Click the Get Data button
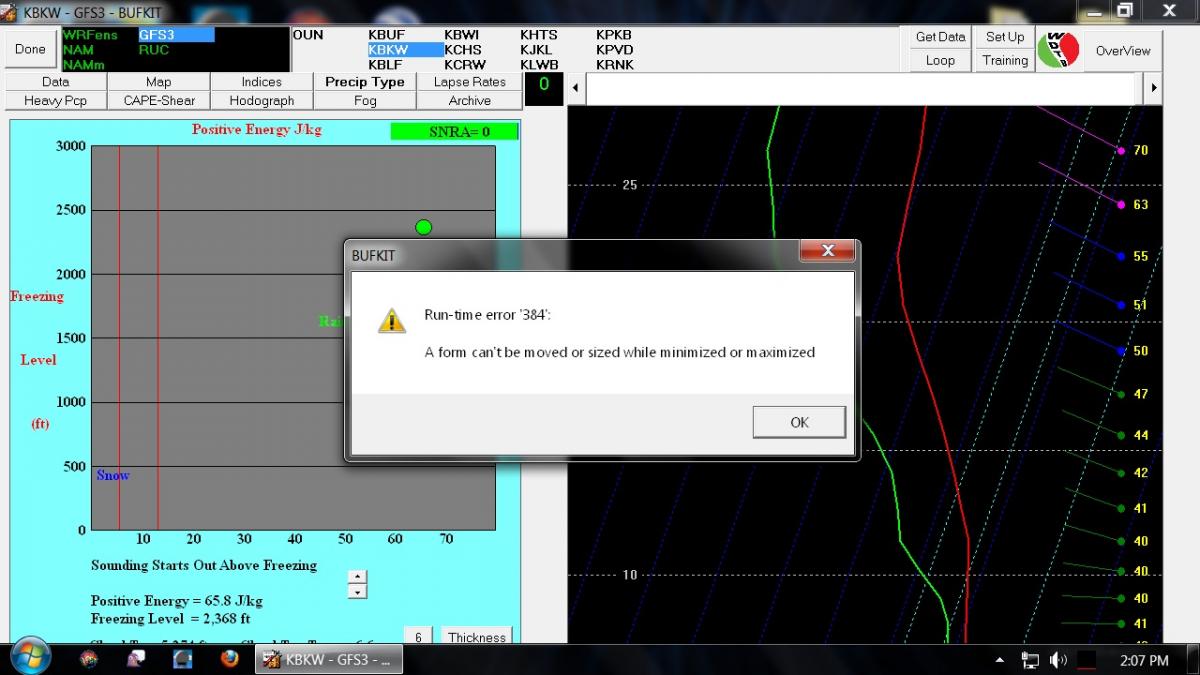The width and height of the screenshot is (1200, 675). click(x=941, y=37)
